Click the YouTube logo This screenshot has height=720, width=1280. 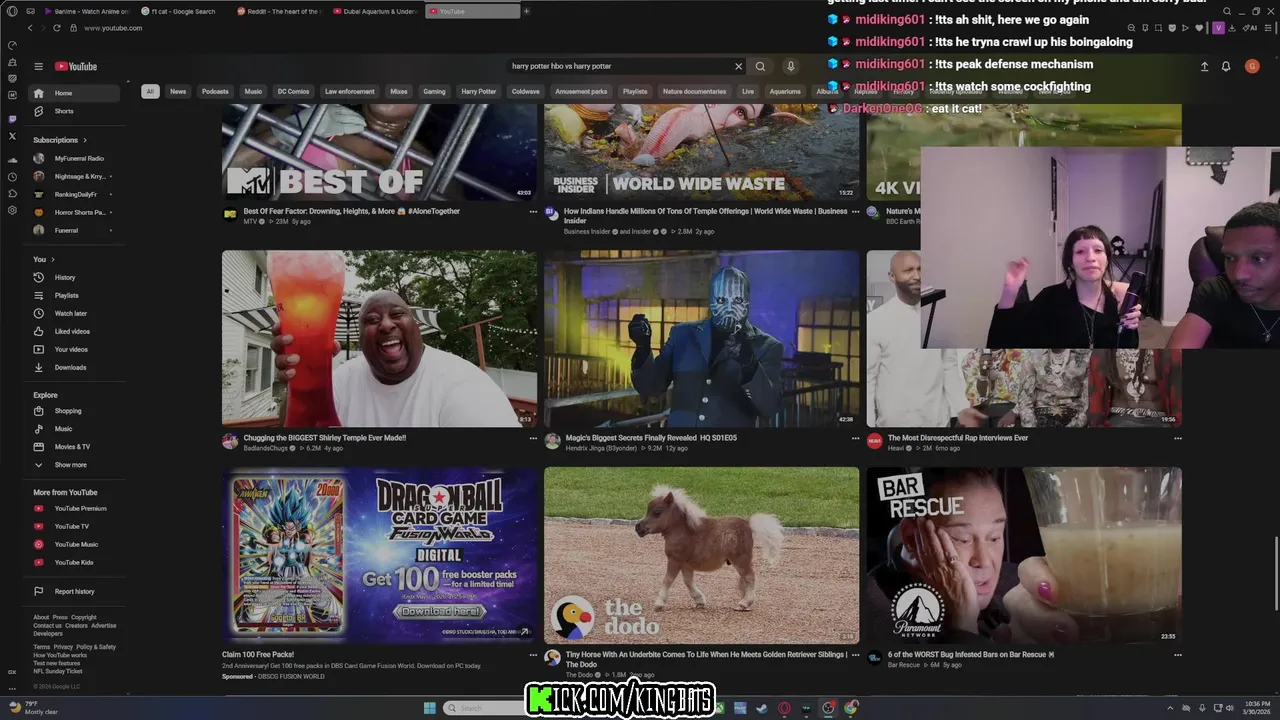76,67
